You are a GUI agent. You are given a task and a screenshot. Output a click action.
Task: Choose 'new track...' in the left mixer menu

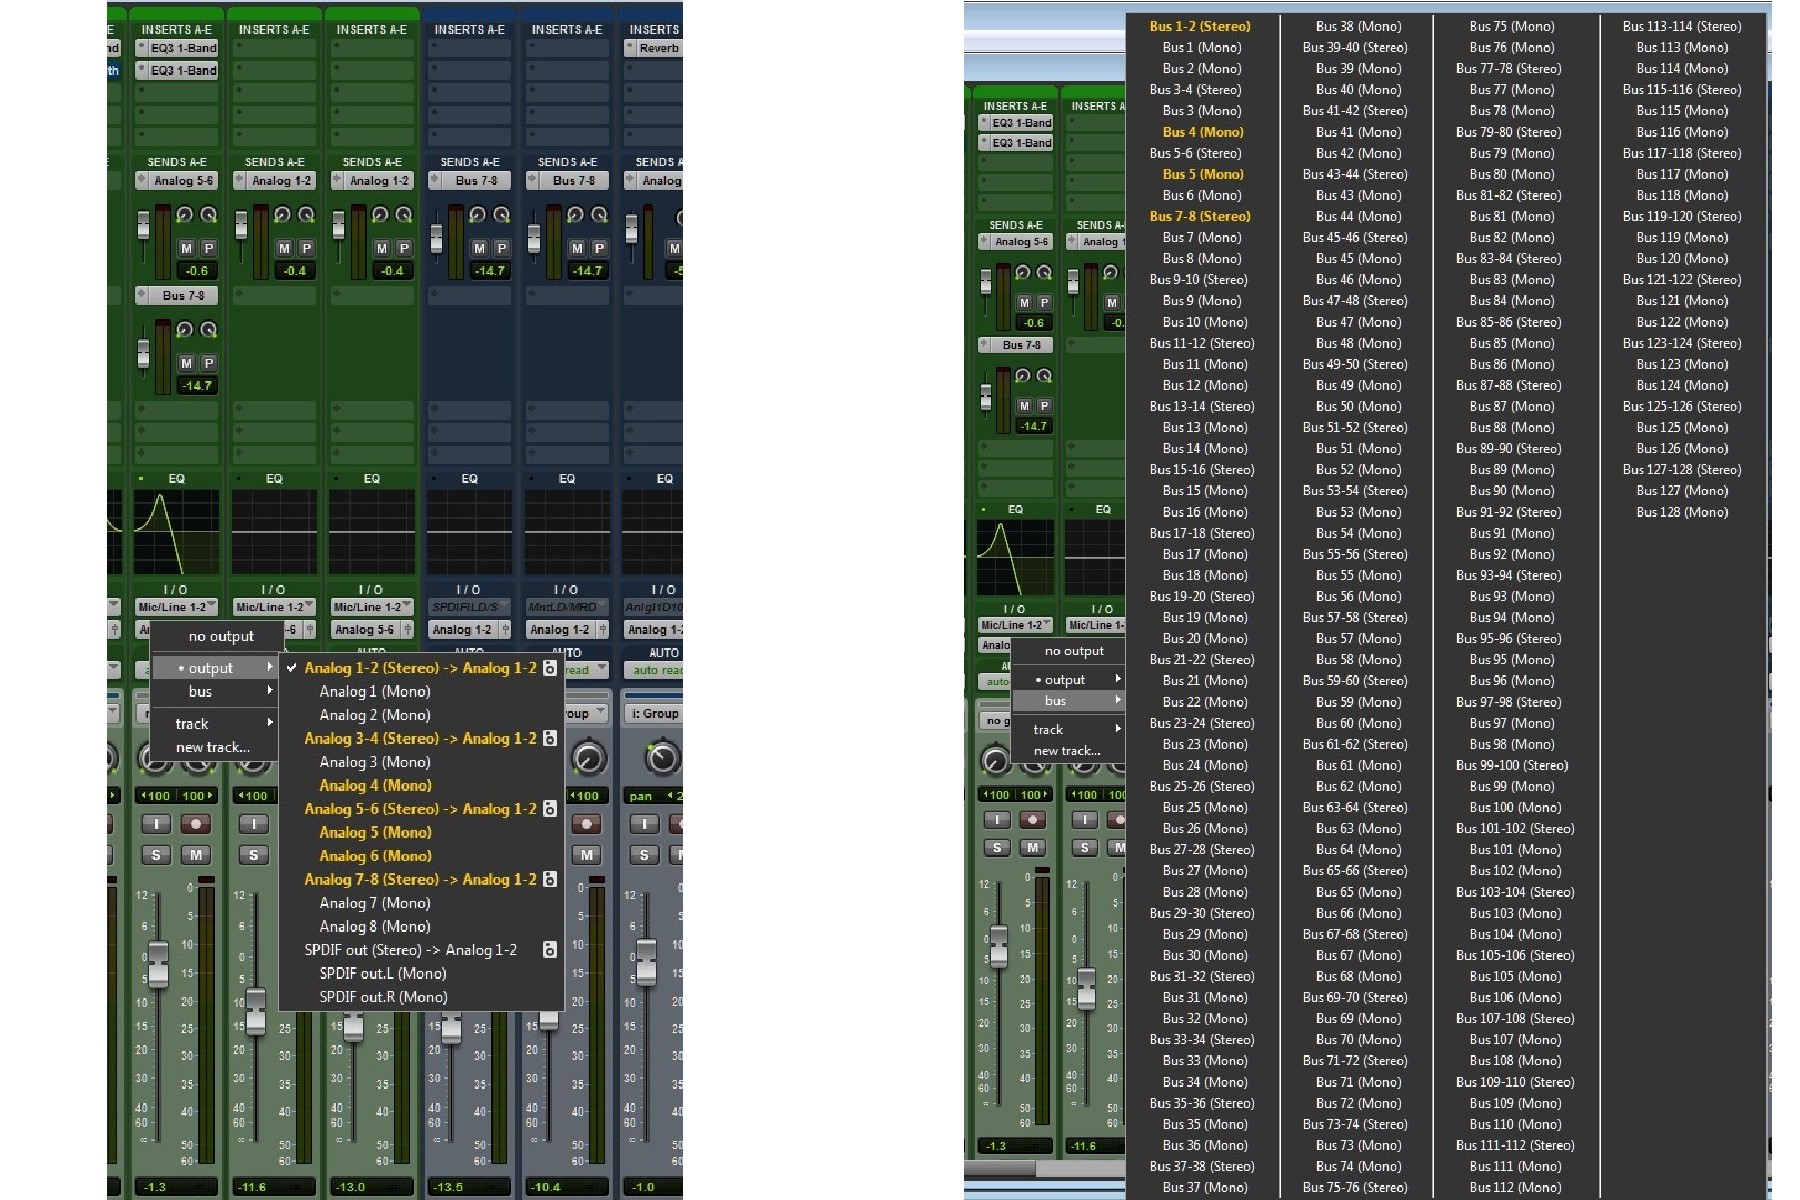(213, 747)
